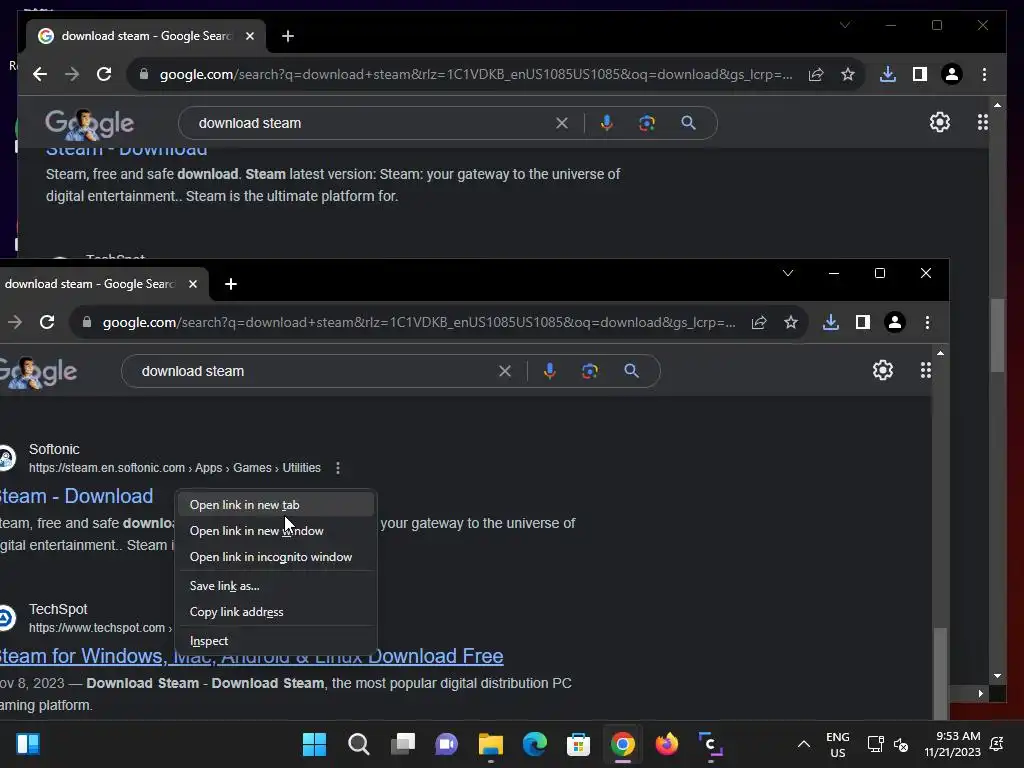Open taskbar Search

coord(359,744)
